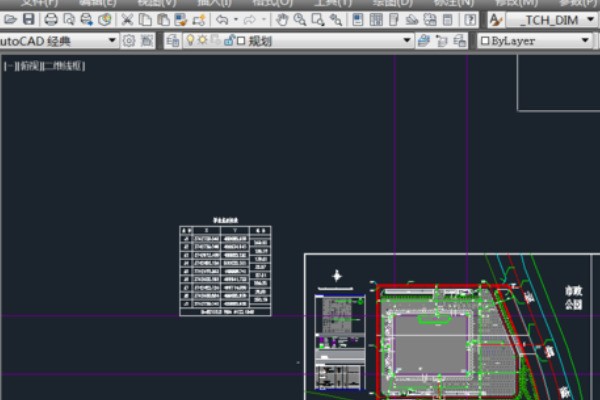
Task: Expand the _TCH_DIM dimension style dropdown
Action: [591, 19]
